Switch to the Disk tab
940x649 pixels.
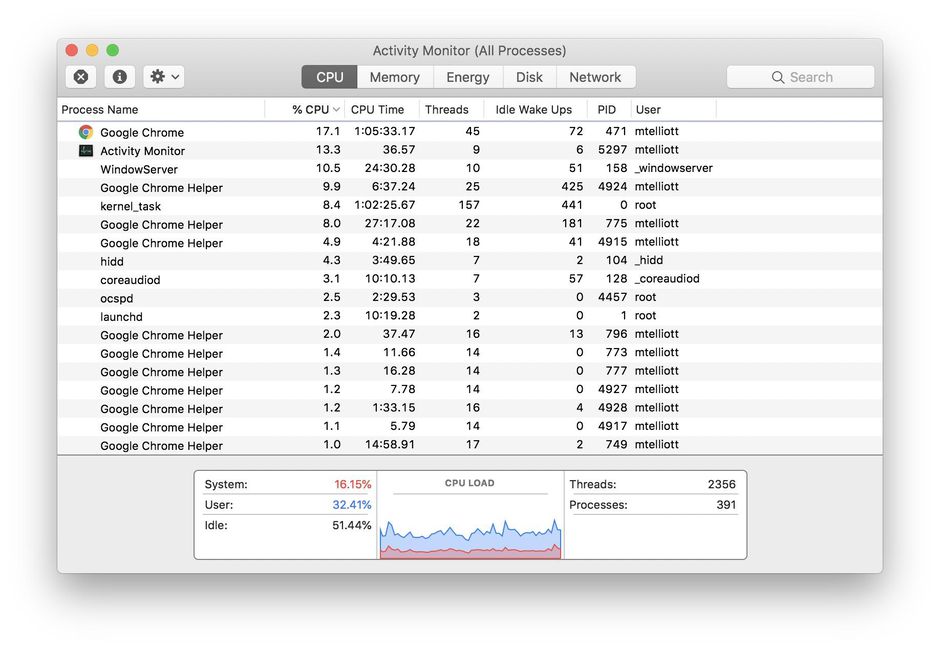[x=529, y=77]
